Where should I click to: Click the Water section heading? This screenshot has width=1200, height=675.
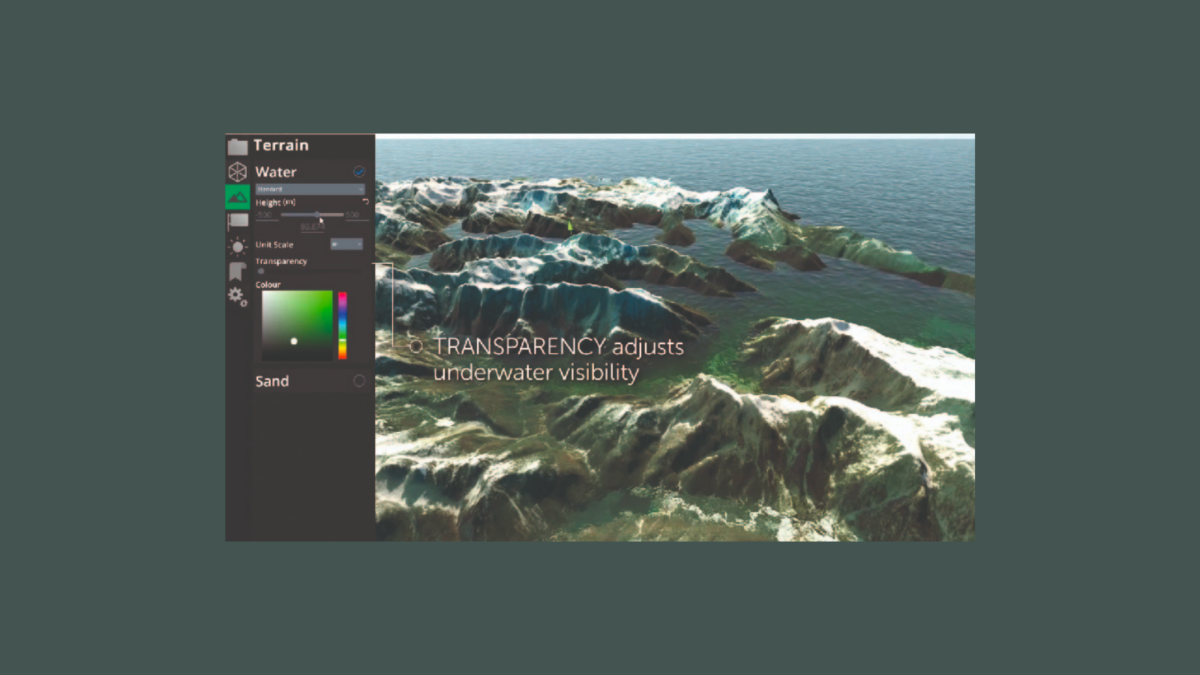point(276,172)
